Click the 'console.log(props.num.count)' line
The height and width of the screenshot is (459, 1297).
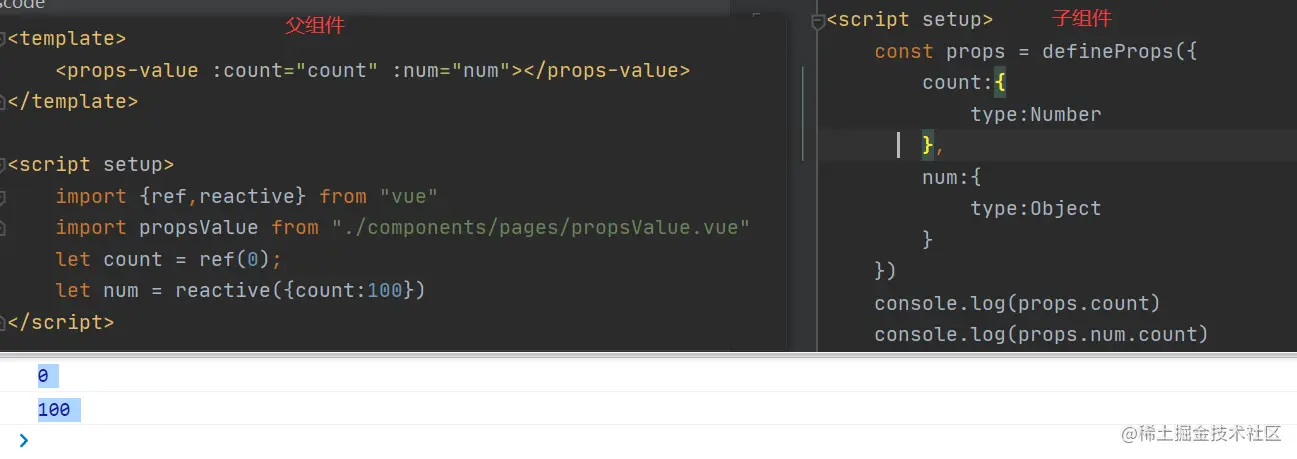click(x=1042, y=333)
